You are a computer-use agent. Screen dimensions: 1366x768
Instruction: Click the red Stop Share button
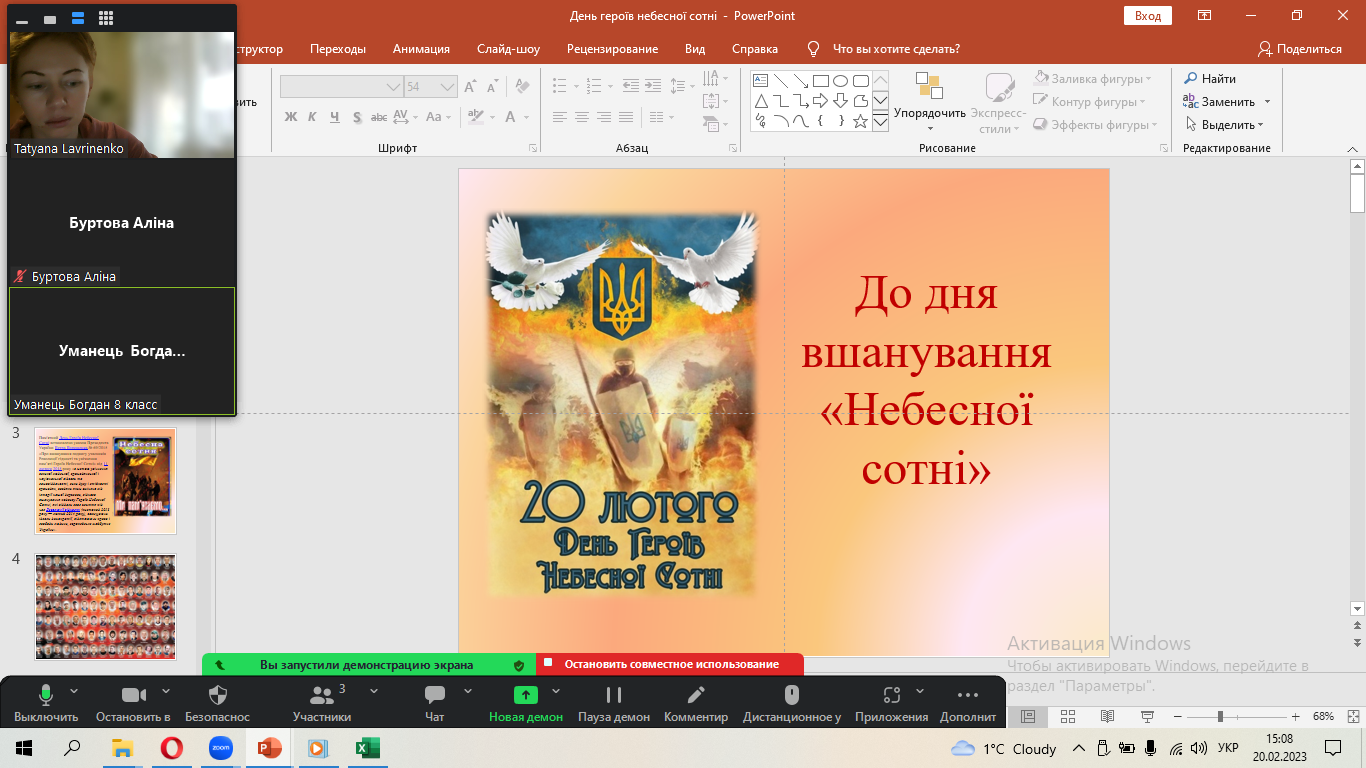670,664
